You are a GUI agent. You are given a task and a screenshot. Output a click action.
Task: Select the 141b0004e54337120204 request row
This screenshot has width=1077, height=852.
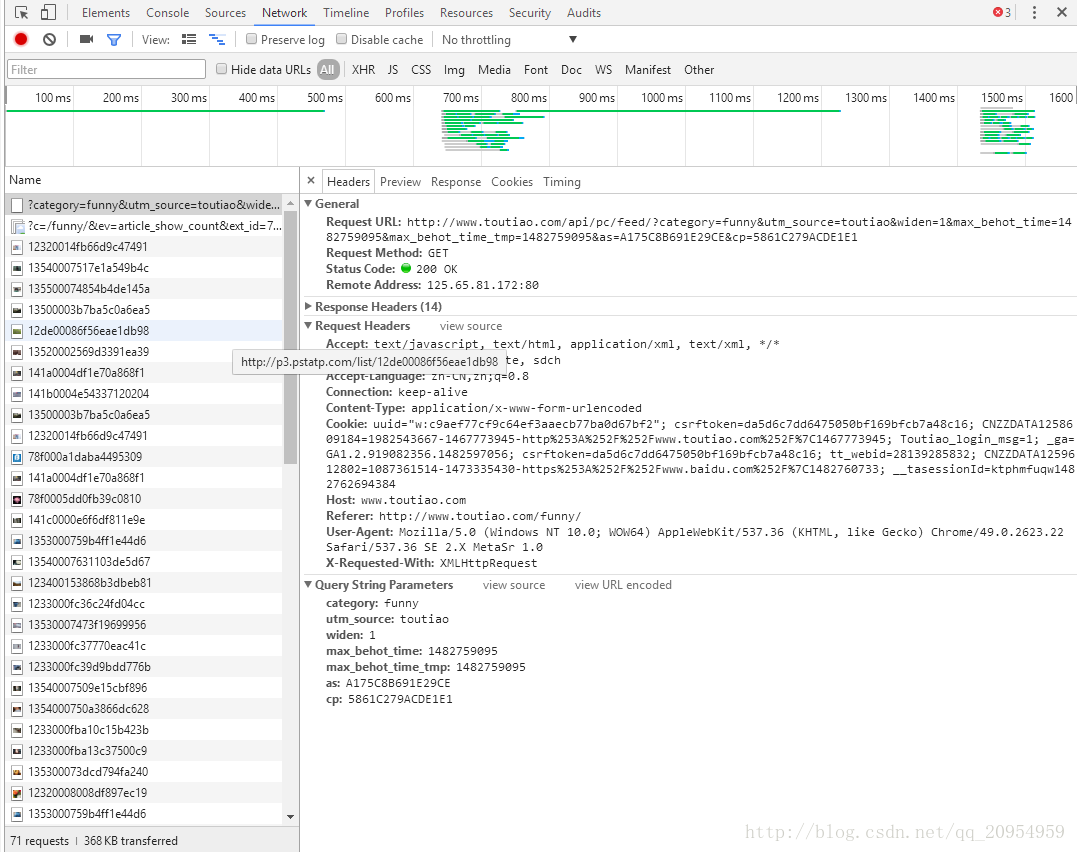coord(146,394)
